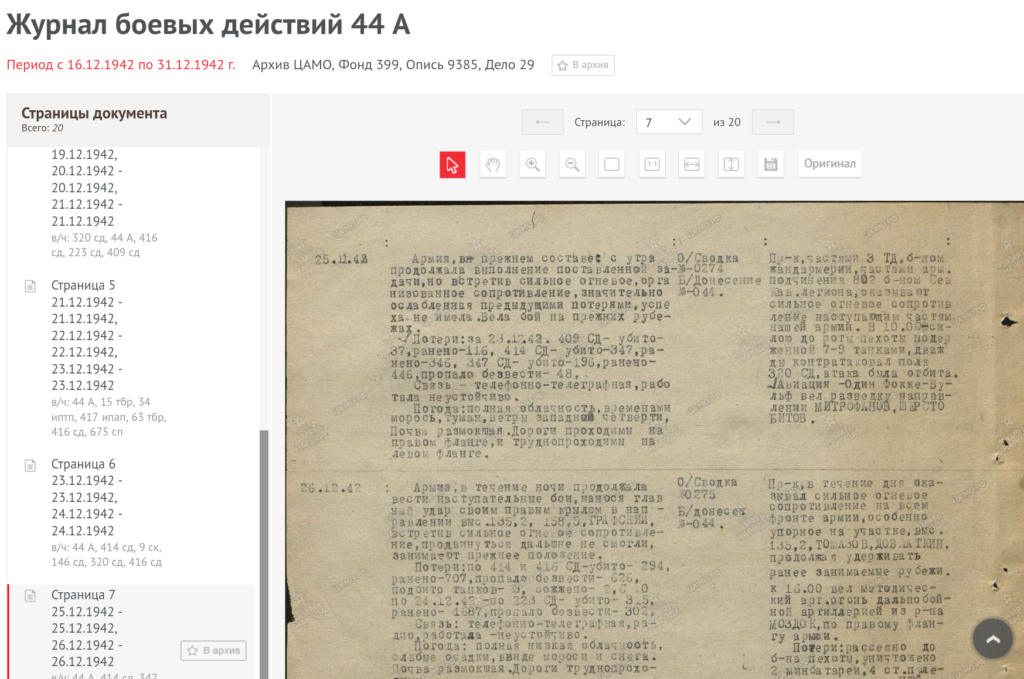Click the rectangle full-view icon
The image size is (1024, 679).
point(612,164)
